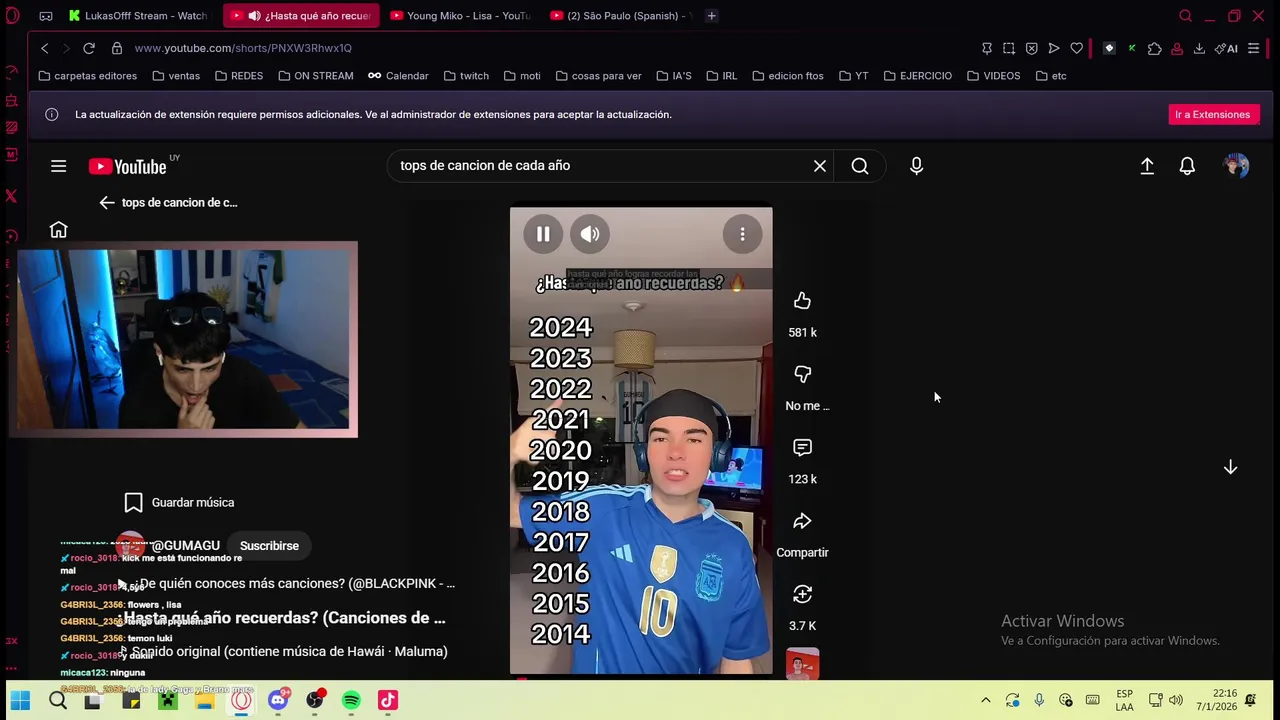Open the Calendar bookmark

398,76
